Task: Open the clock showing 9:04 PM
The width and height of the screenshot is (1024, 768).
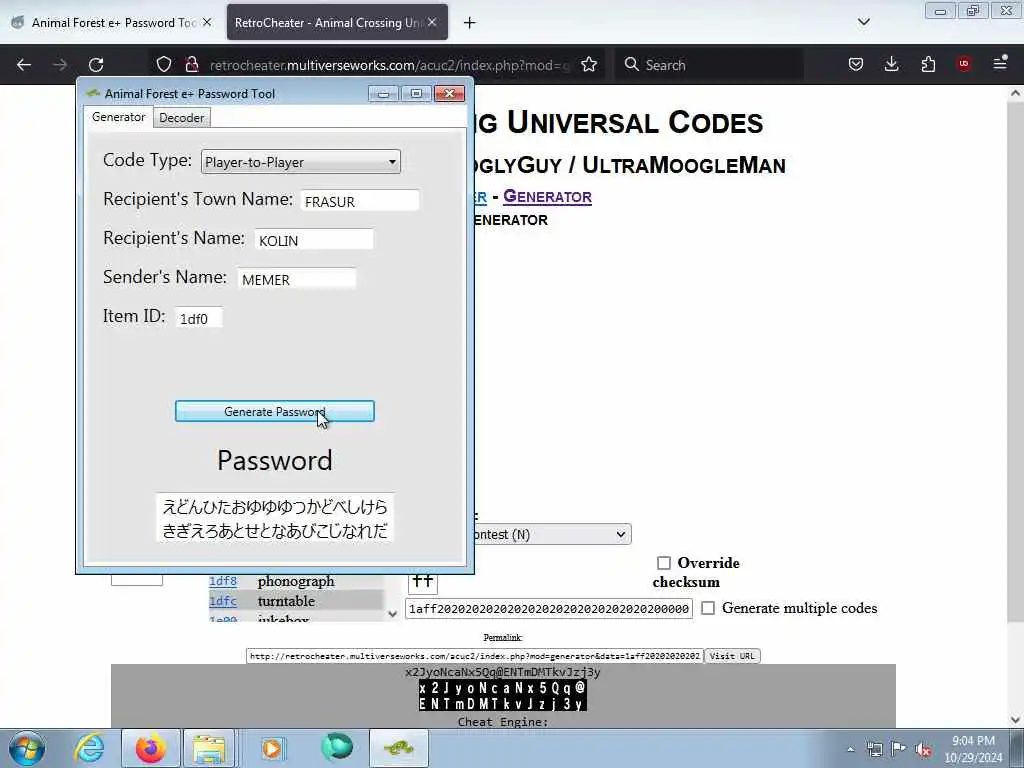Action: click(x=973, y=749)
